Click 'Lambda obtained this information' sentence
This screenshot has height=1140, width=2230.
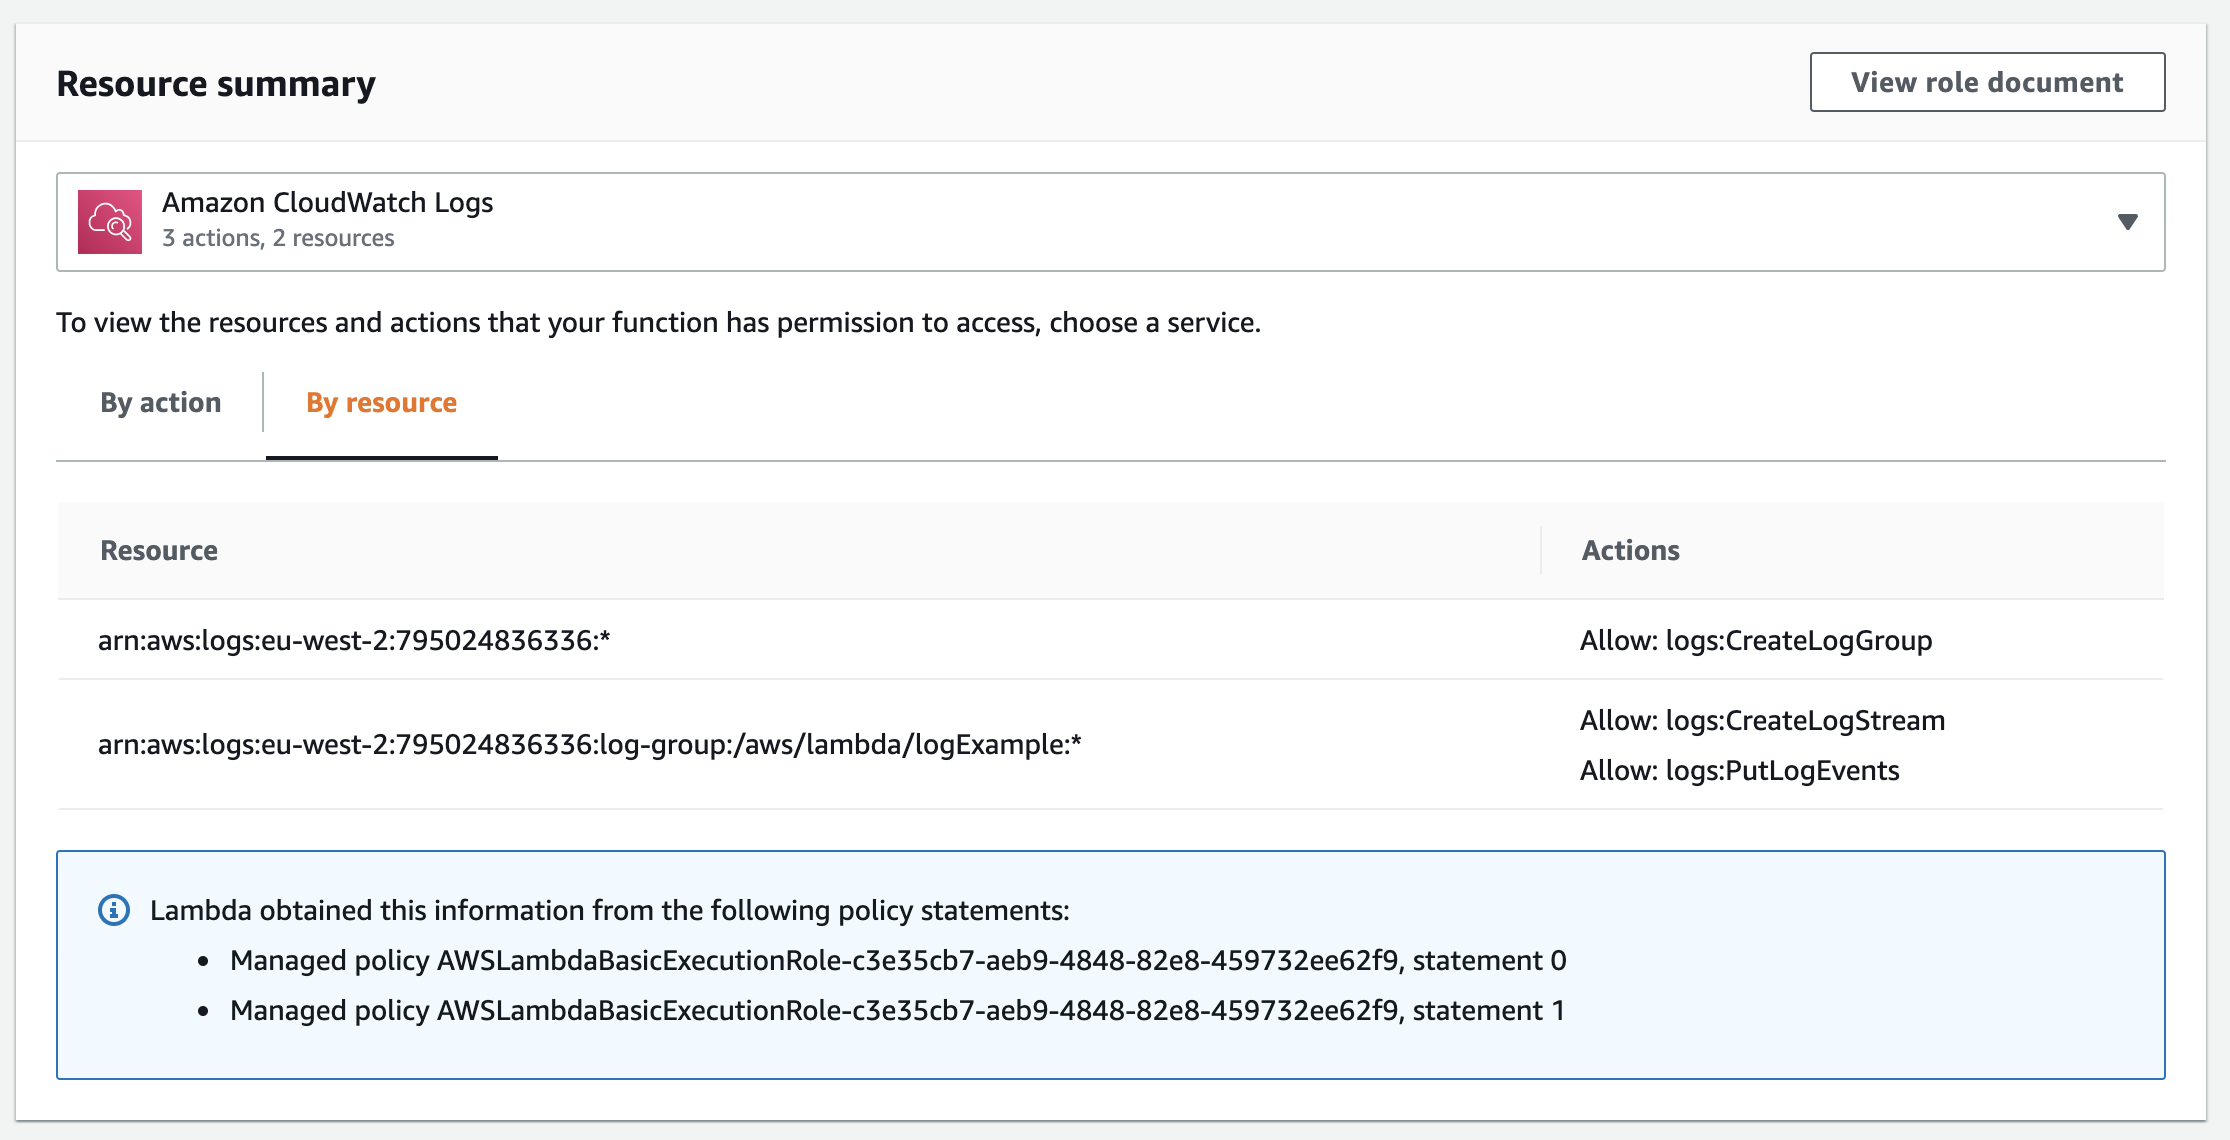tap(610, 910)
